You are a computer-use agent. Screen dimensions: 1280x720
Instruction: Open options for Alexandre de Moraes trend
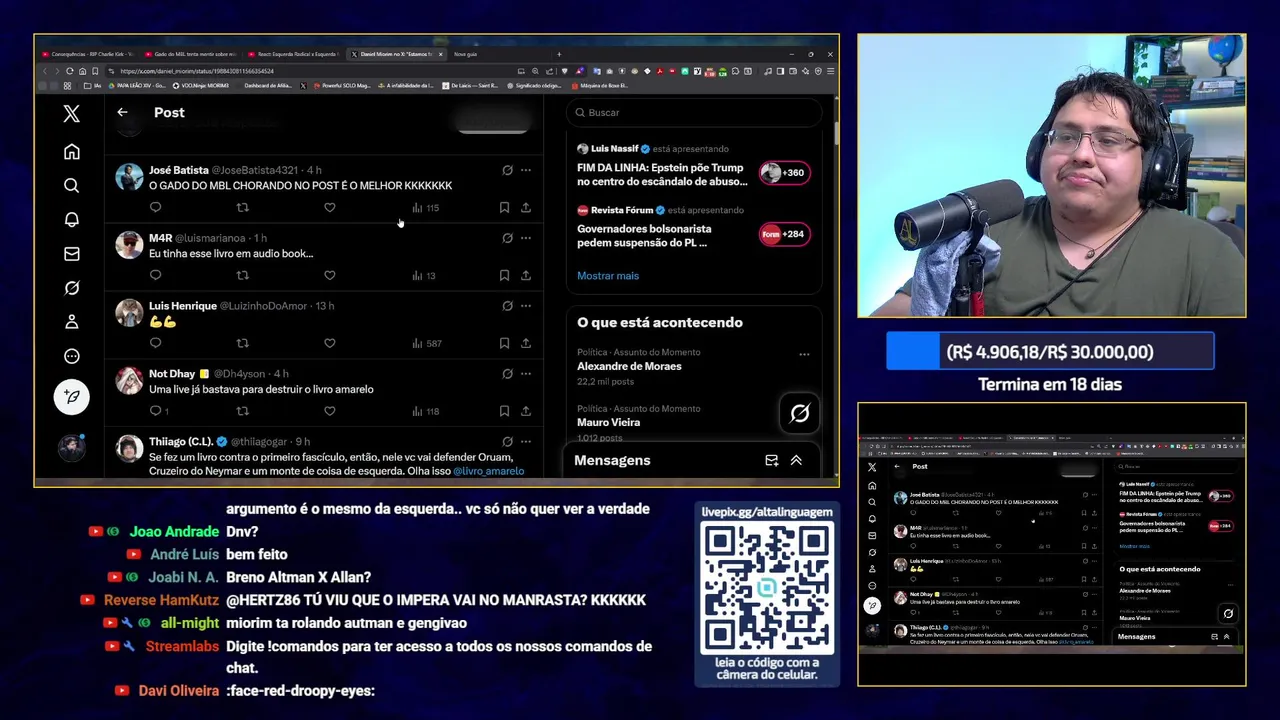point(804,354)
